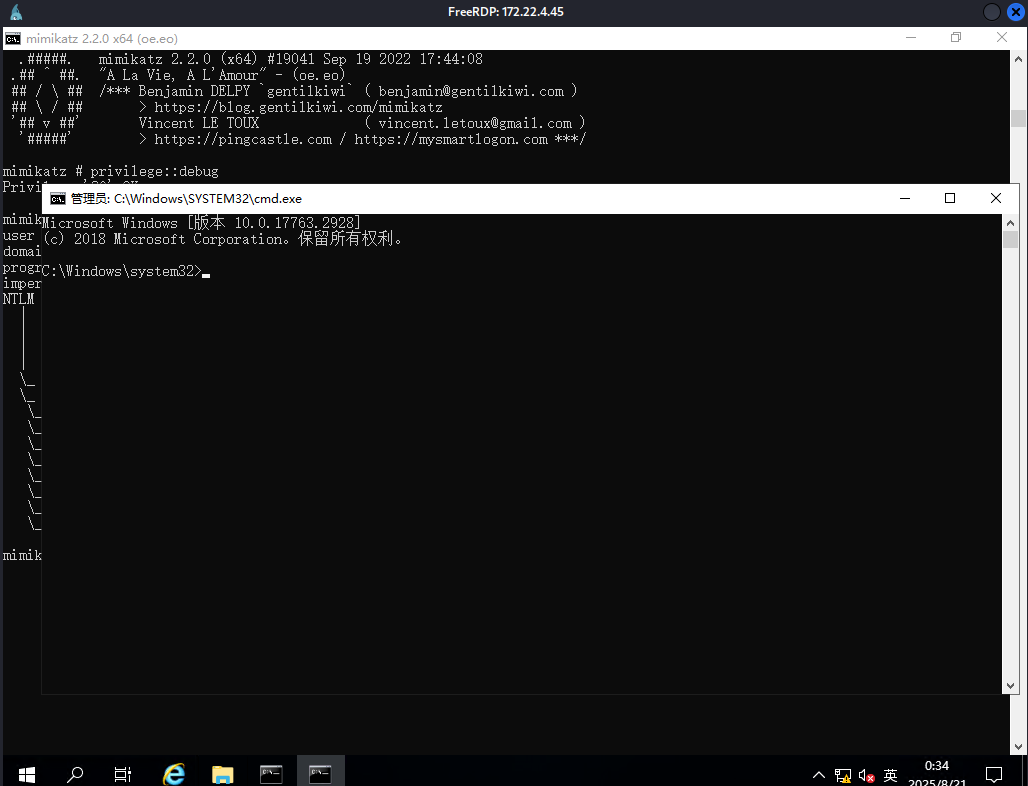The height and width of the screenshot is (786, 1028).
Task: Click the C:\Windows\system32> prompt line
Action: 122,271
